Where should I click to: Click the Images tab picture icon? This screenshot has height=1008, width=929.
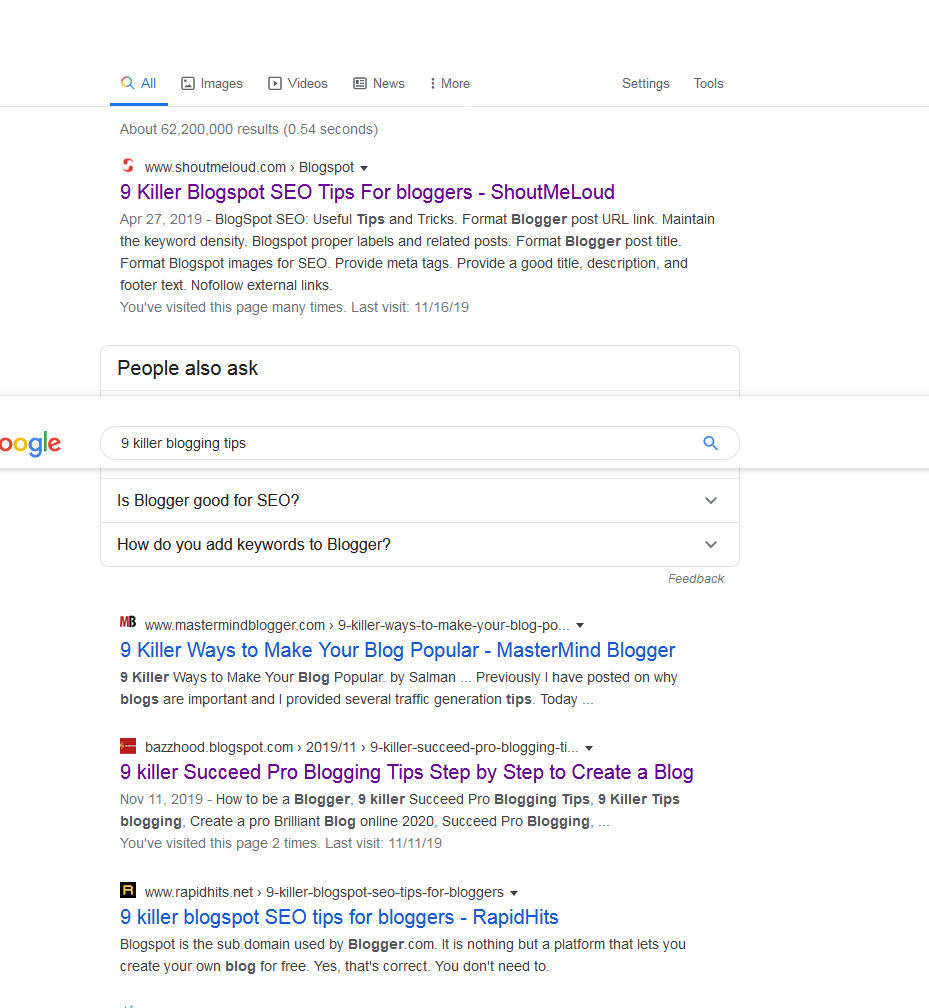pos(188,84)
